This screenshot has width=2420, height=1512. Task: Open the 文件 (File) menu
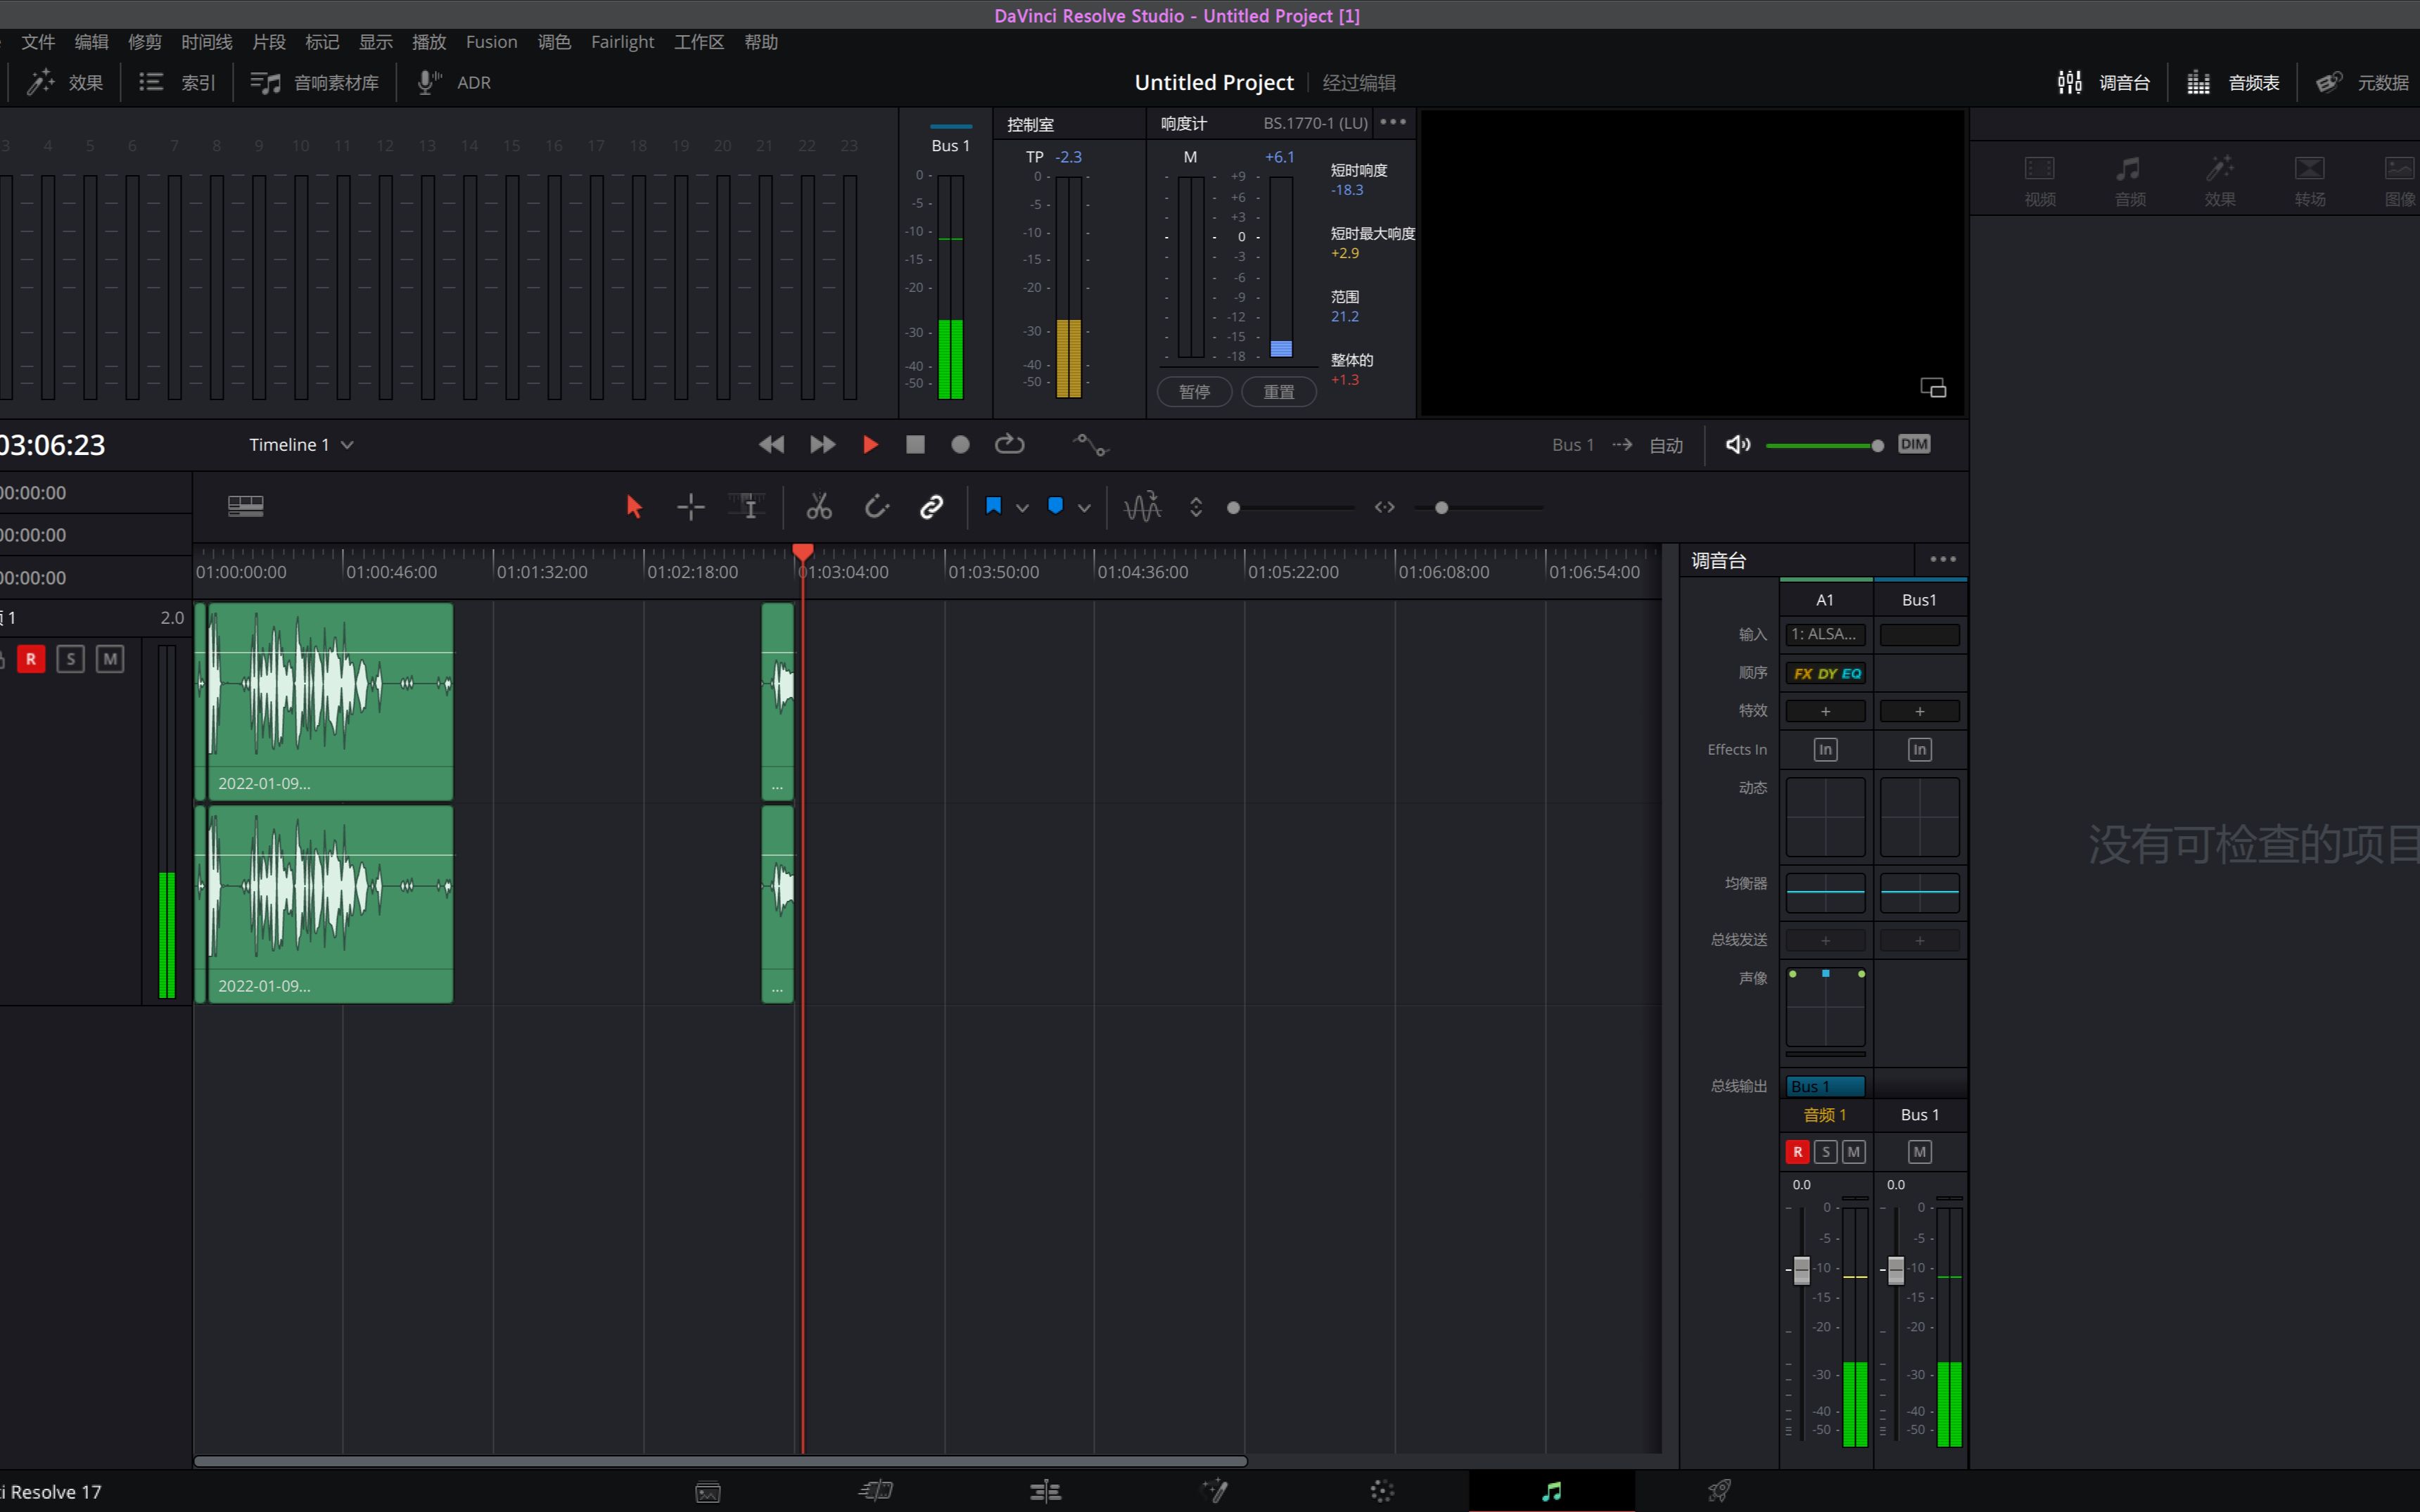point(38,42)
